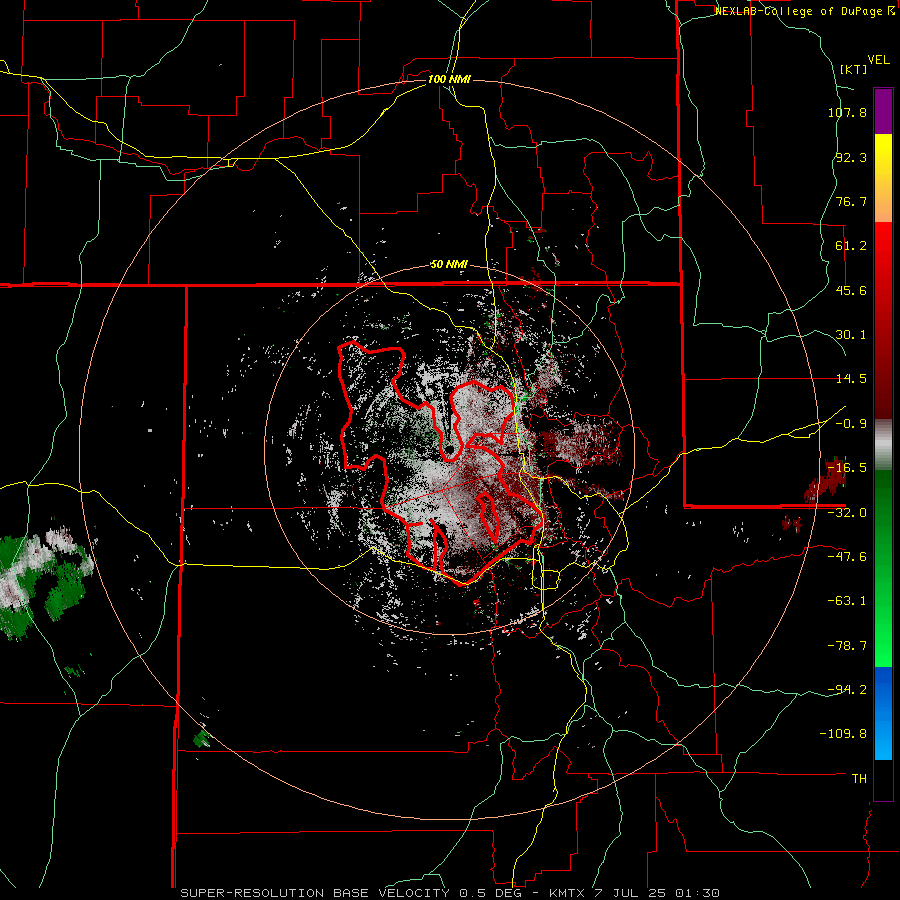Pick the gray segment of the color bar
The width and height of the screenshot is (900, 900).
(x=883, y=445)
